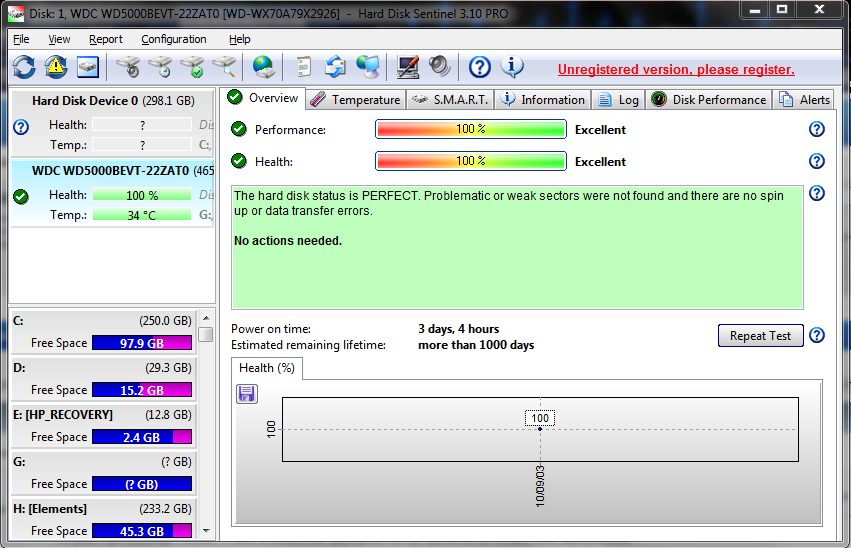The image size is (851, 548).
Task: Click the Performance 100 % progress bar
Action: tap(471, 129)
